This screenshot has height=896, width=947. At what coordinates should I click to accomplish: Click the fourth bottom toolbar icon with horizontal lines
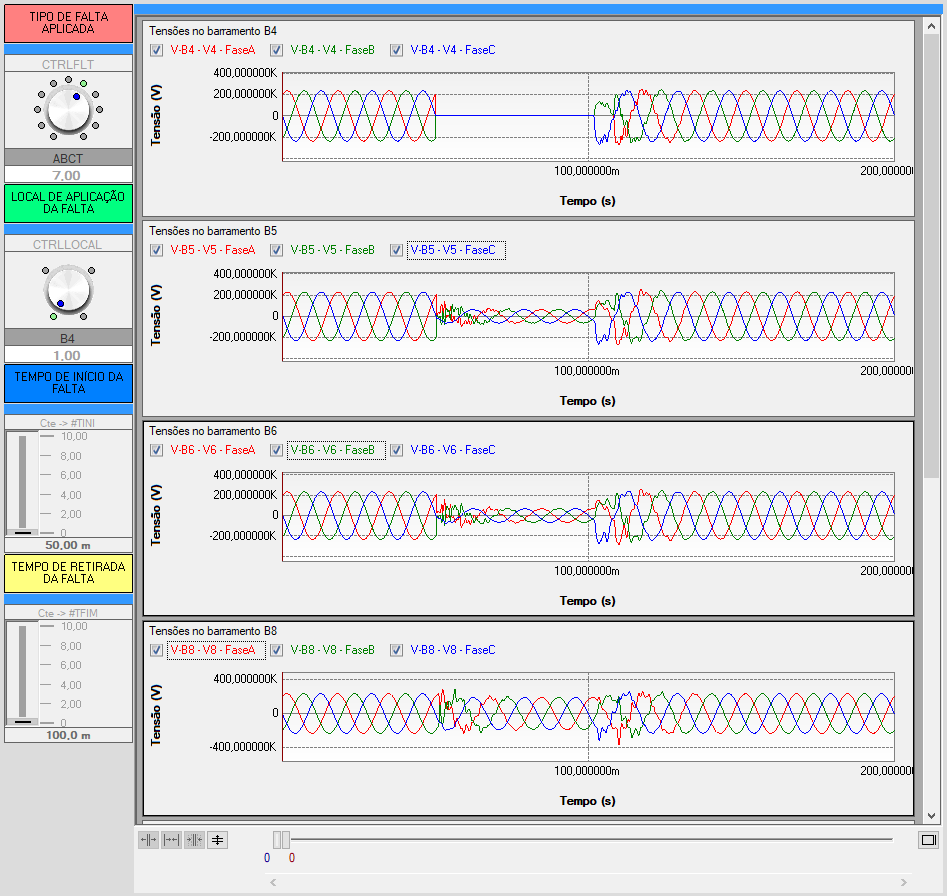[x=217, y=840]
